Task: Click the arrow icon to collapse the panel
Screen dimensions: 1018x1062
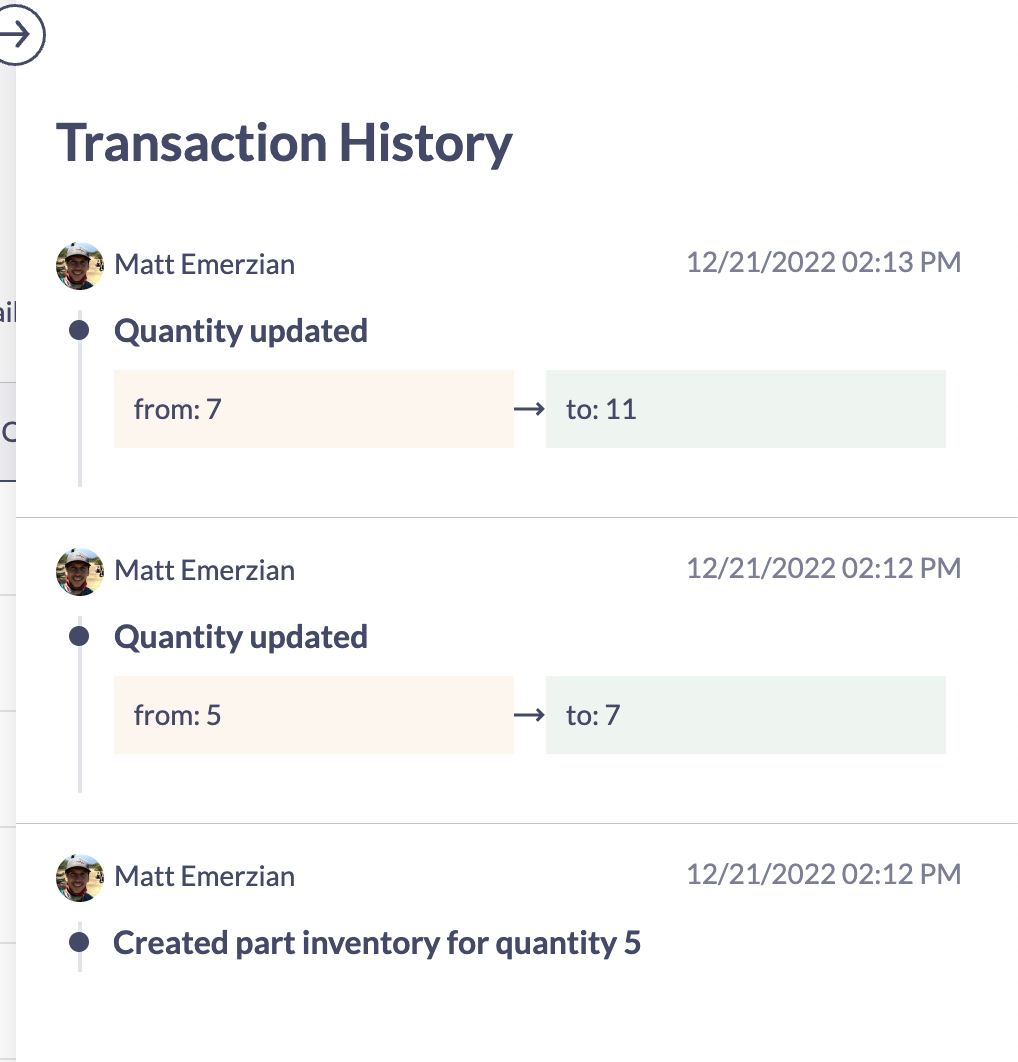Action: pyautogui.click(x=18, y=36)
